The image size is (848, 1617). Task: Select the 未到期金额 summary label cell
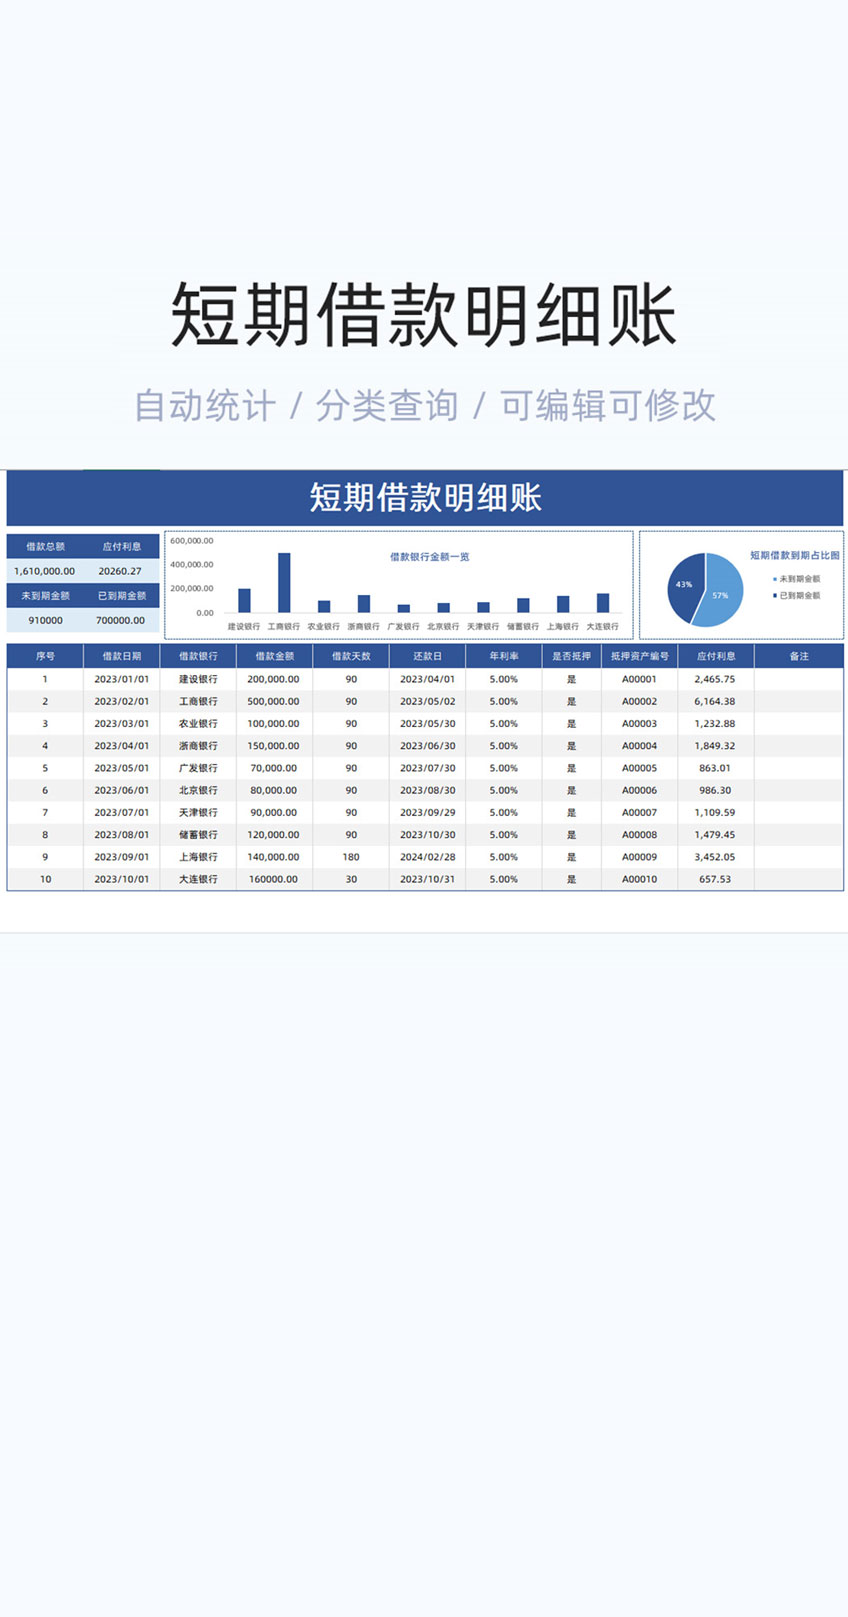(x=45, y=596)
